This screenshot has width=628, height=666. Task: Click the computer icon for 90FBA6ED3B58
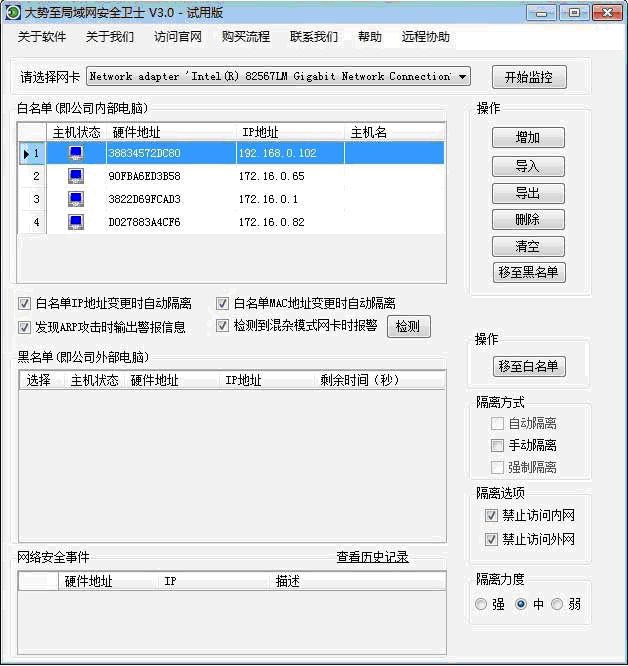(x=76, y=176)
